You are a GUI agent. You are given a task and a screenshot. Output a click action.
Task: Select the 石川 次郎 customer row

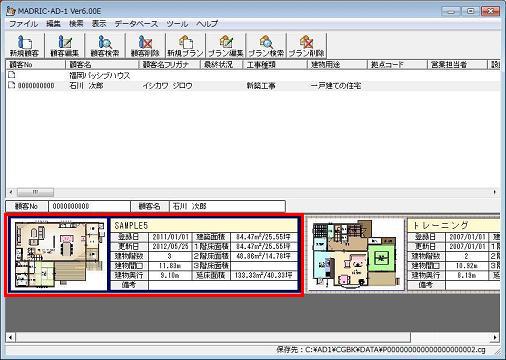tap(252, 86)
